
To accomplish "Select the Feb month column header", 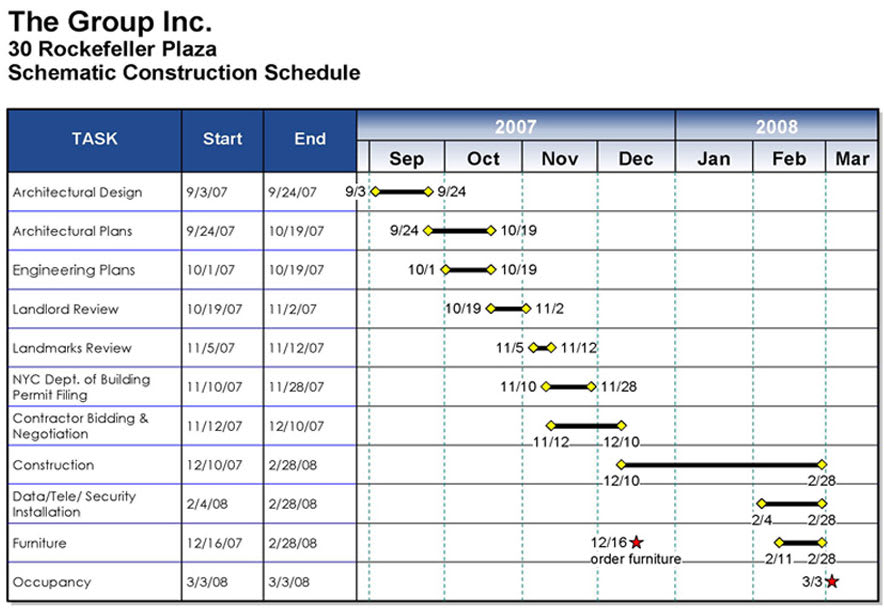I will click(789, 158).
